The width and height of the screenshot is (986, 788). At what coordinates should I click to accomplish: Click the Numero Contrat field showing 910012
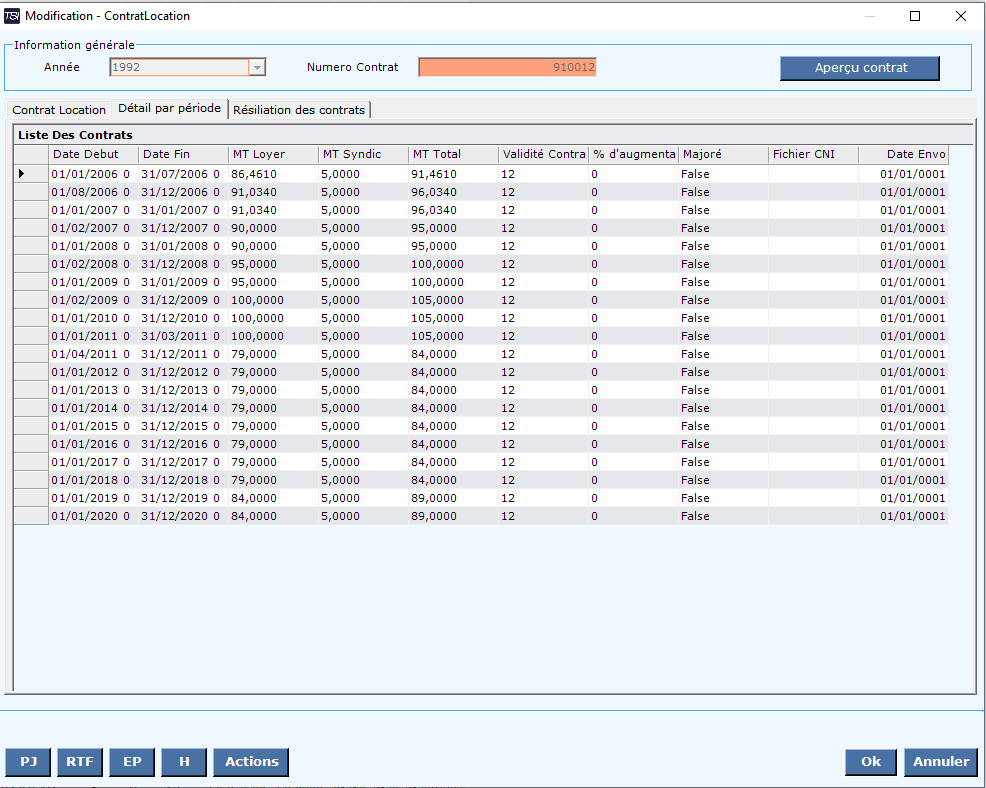click(507, 67)
